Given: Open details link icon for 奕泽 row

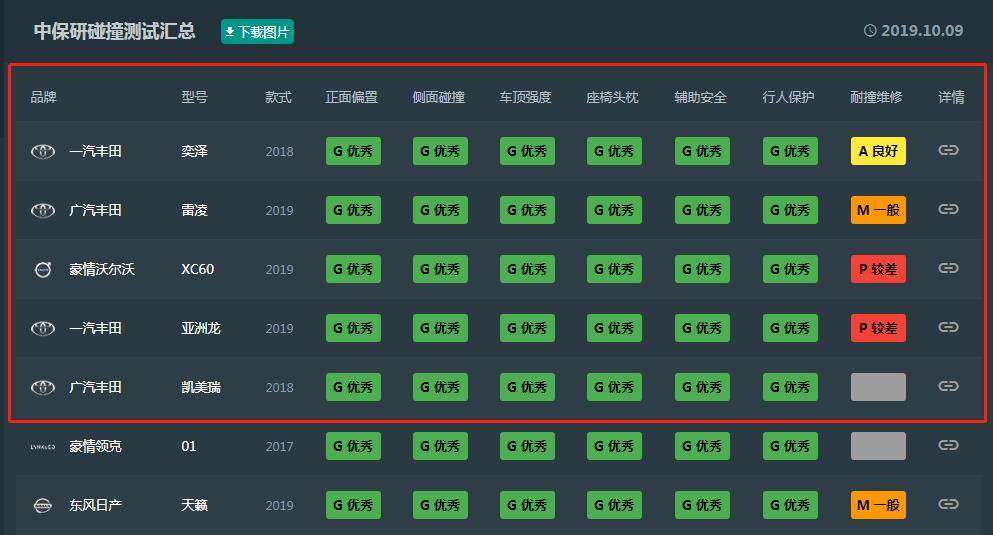Looking at the screenshot, I should coord(948,151).
